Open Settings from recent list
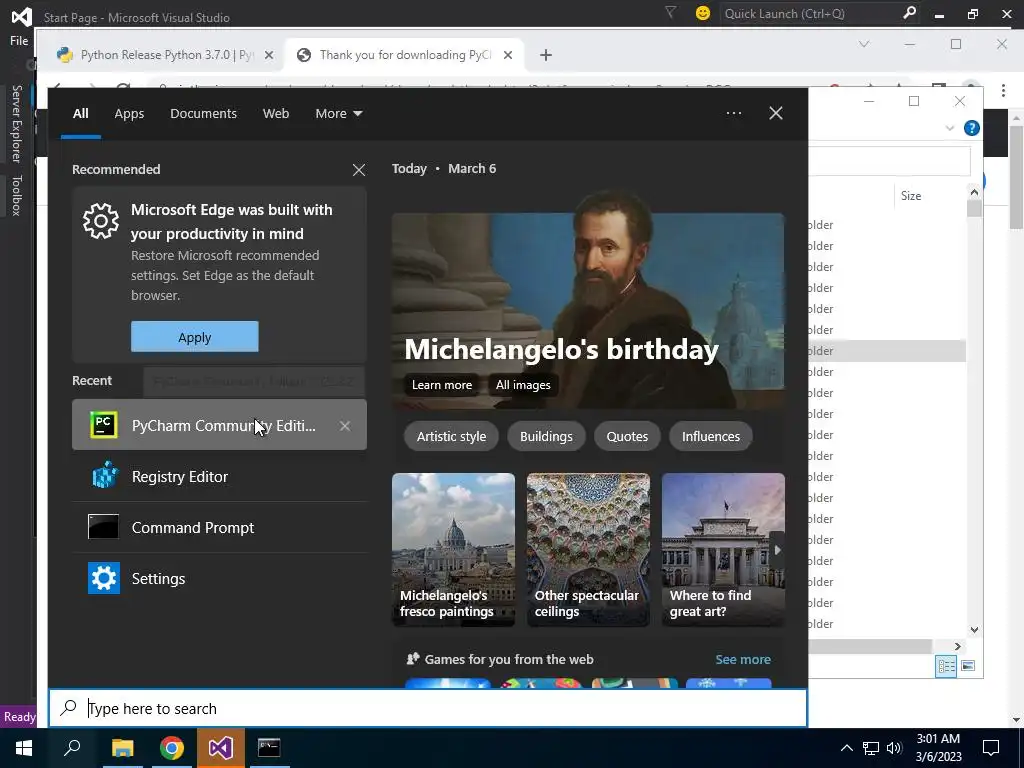Image resolution: width=1024 pixels, height=768 pixels. (219, 579)
